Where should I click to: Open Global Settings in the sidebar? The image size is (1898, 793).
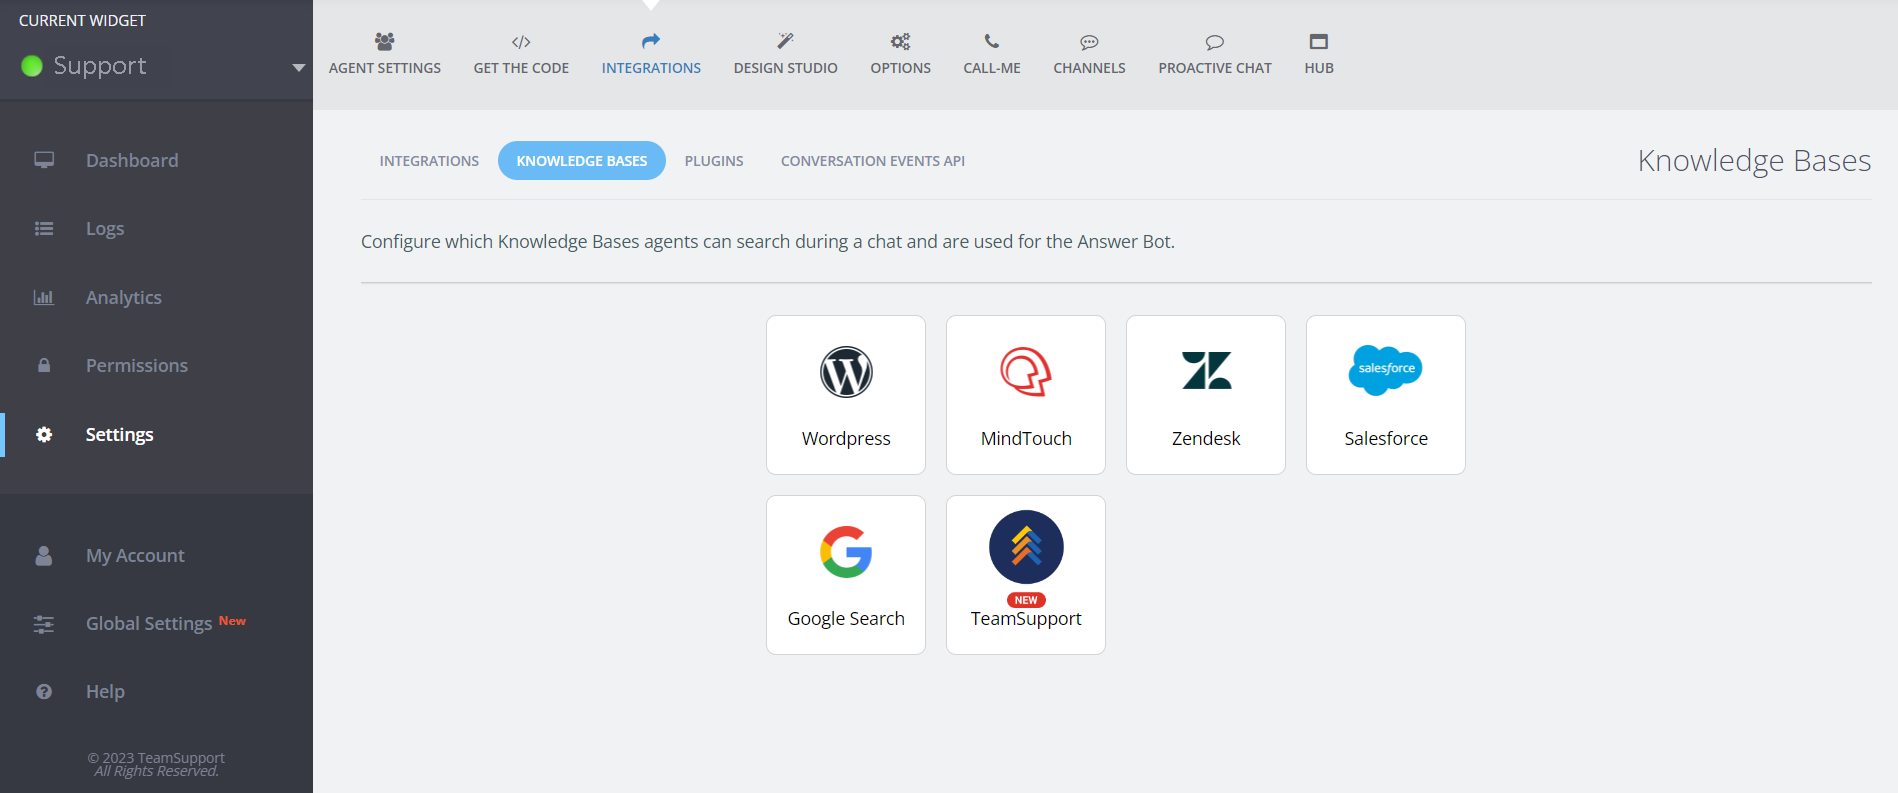(149, 624)
